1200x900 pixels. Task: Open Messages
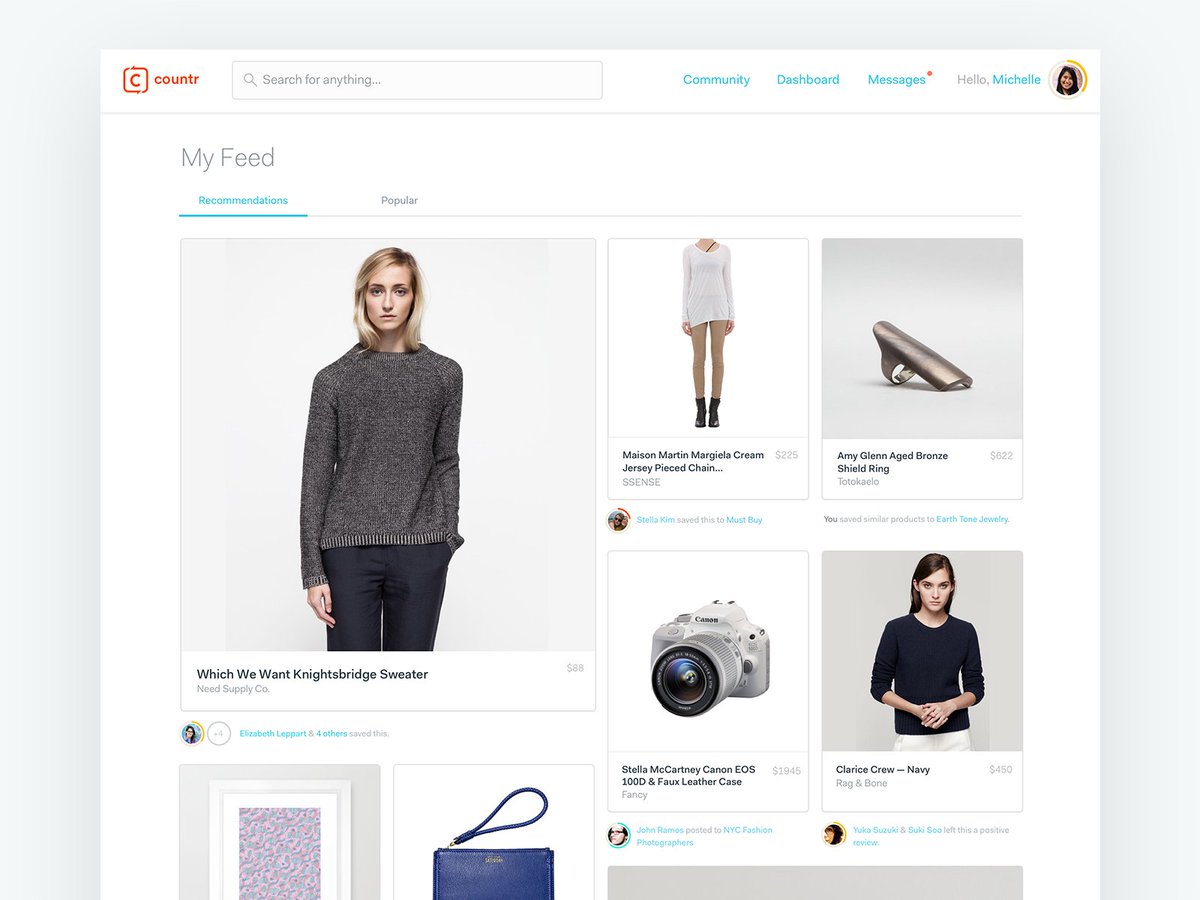[x=897, y=80]
